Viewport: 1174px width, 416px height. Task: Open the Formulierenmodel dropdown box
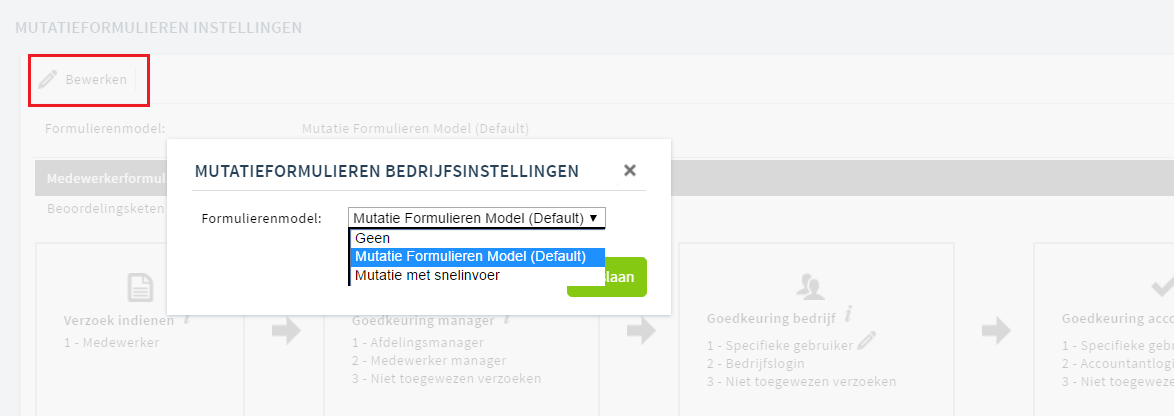click(x=477, y=218)
